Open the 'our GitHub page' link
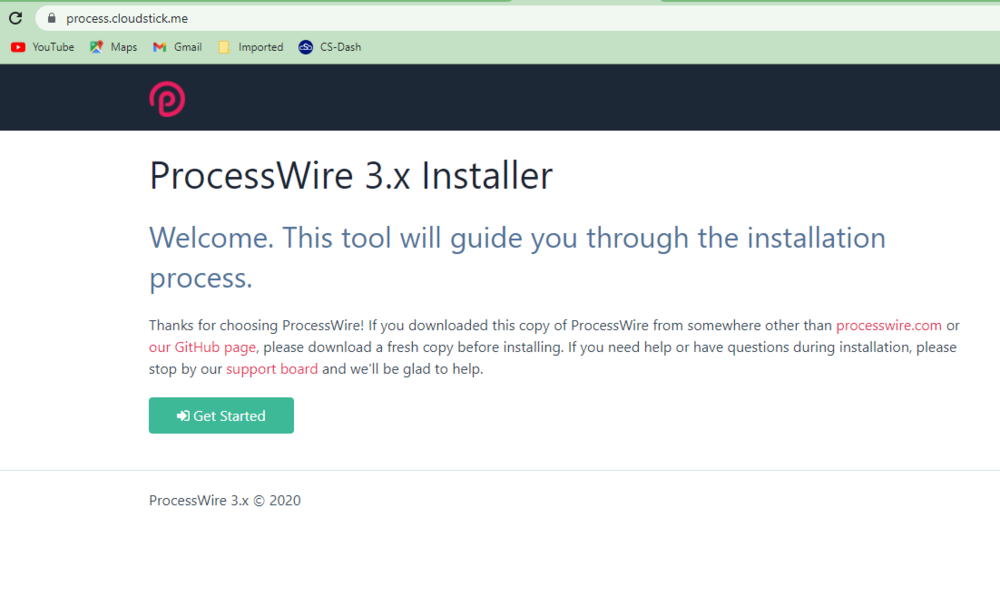 203,347
